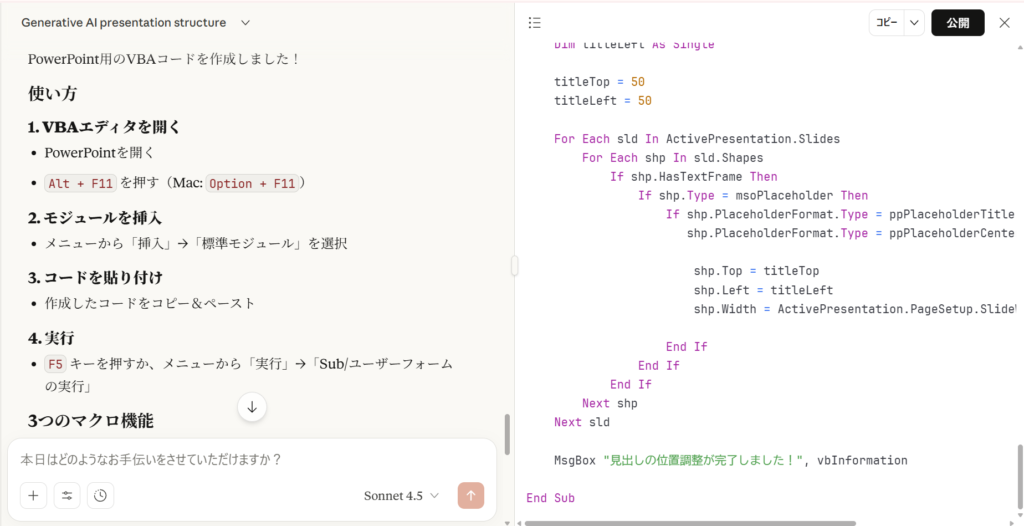This screenshot has height=526, width=1024.
Task: Open the tools sliders icon in message box
Action: pos(67,495)
